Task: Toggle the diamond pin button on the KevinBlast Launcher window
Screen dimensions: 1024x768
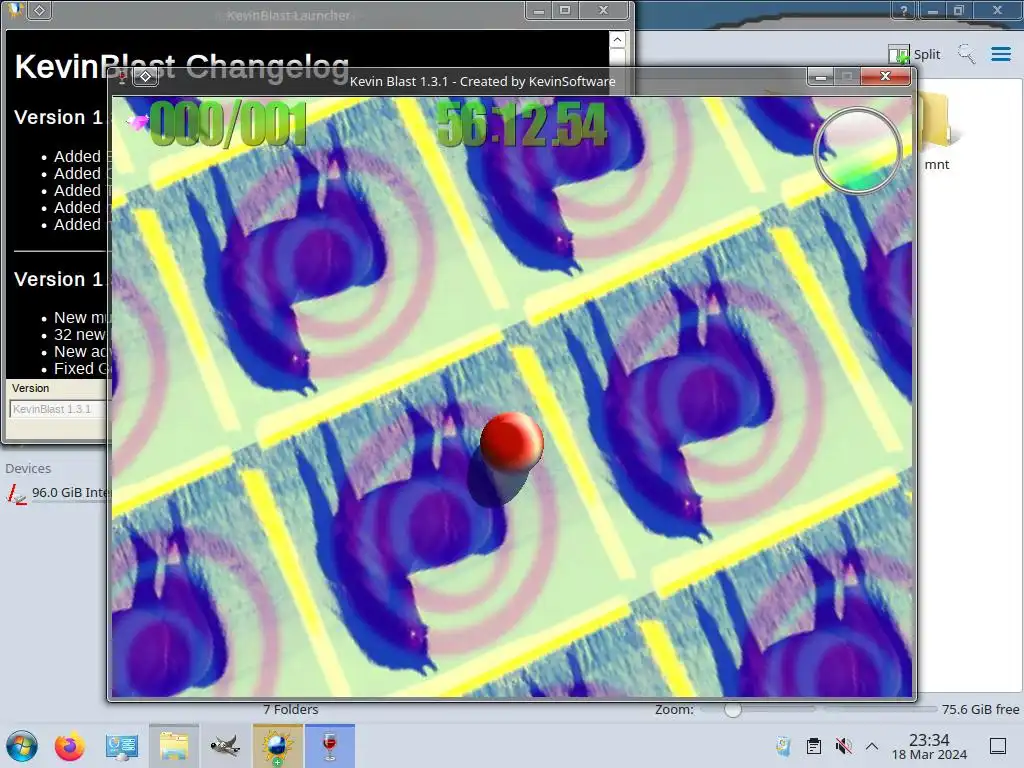Action: [40, 10]
